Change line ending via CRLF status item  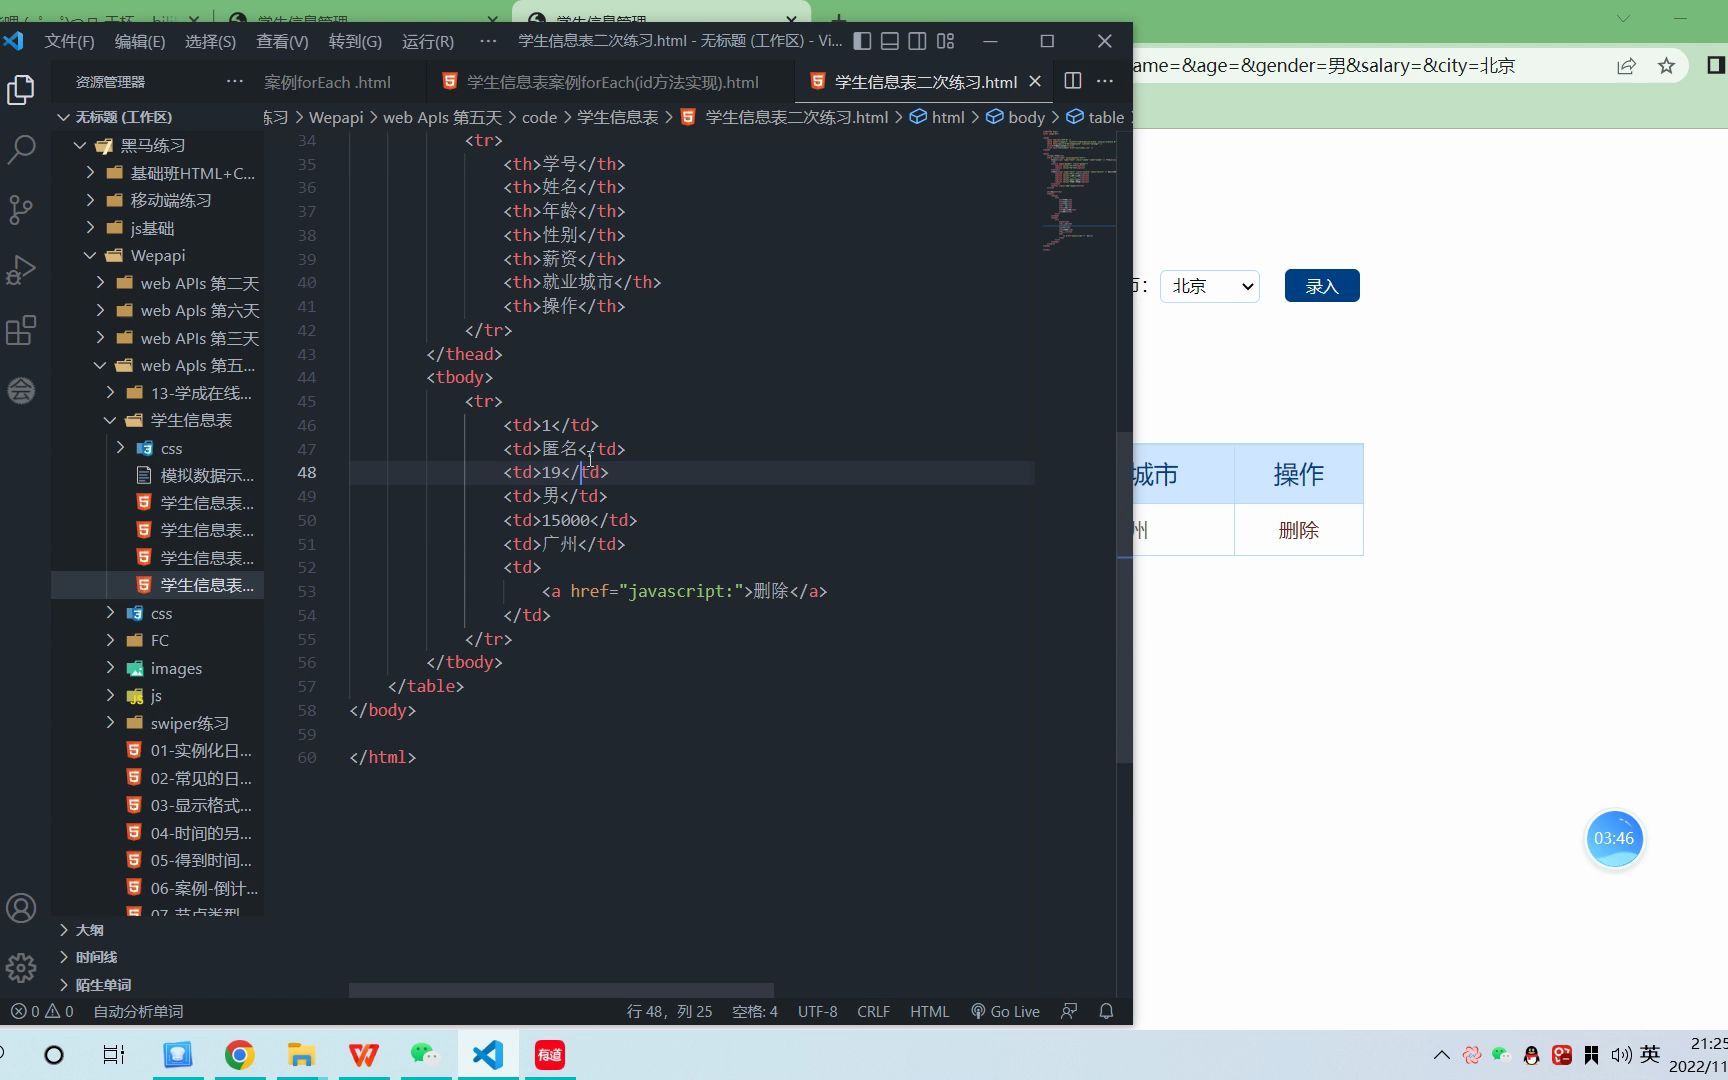pyautogui.click(x=873, y=1011)
